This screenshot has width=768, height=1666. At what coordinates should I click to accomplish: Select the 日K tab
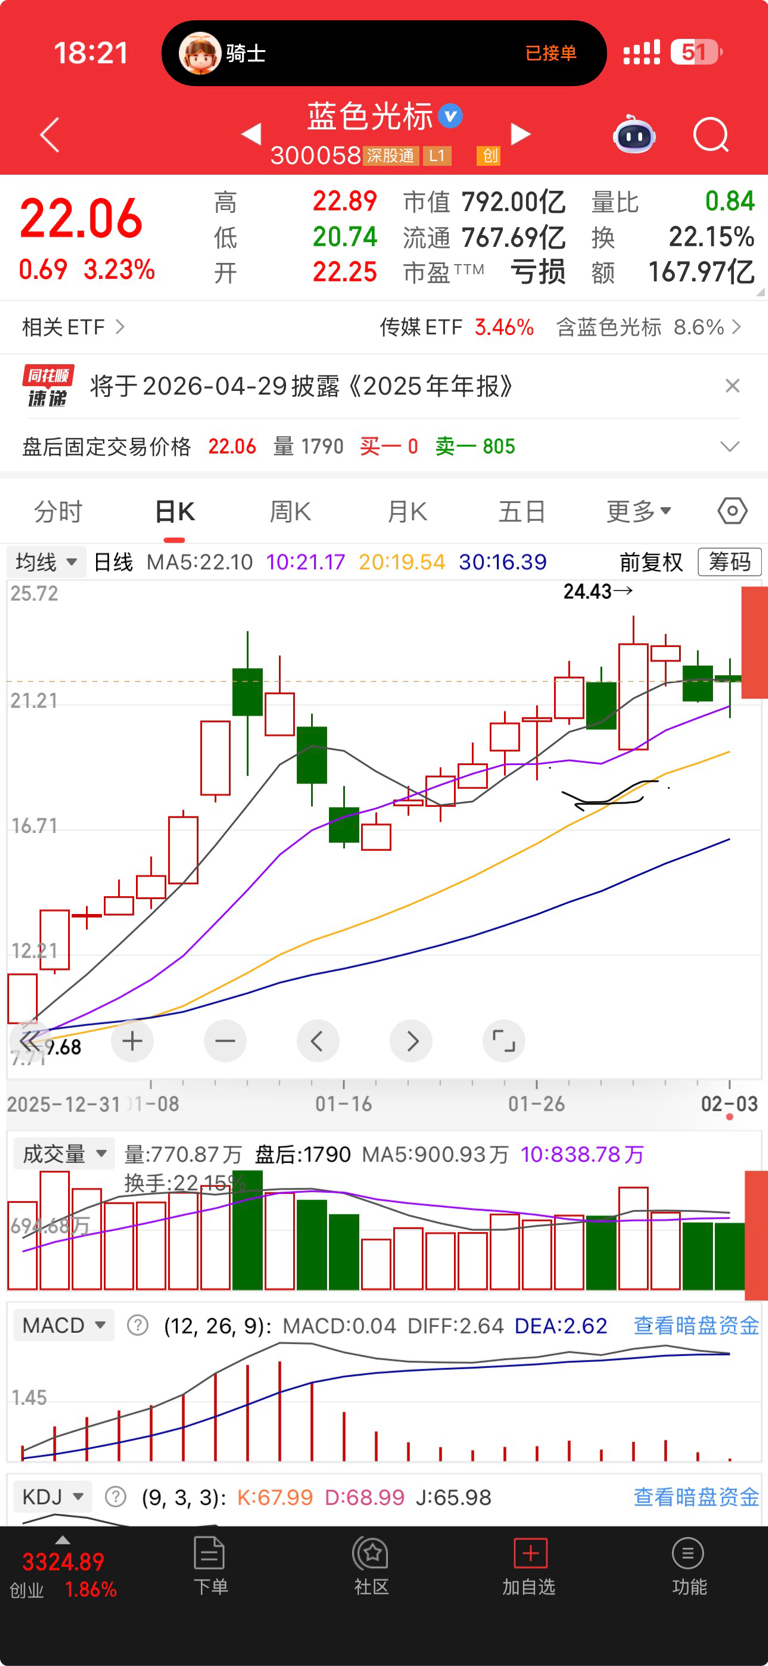pos(174,511)
